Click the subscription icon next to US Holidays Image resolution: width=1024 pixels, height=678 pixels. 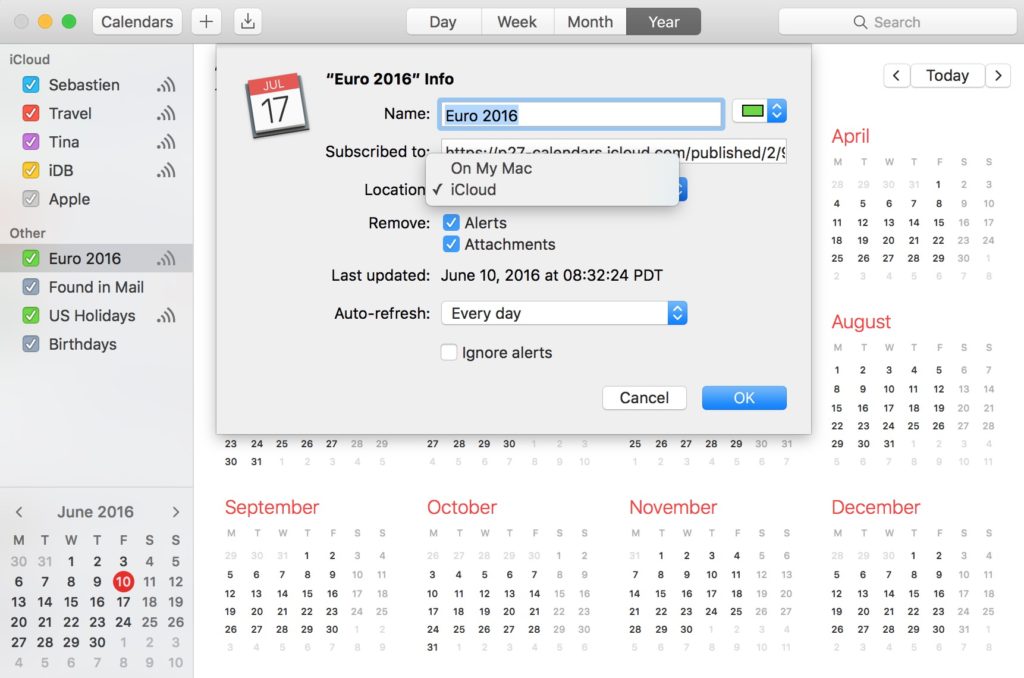[166, 316]
